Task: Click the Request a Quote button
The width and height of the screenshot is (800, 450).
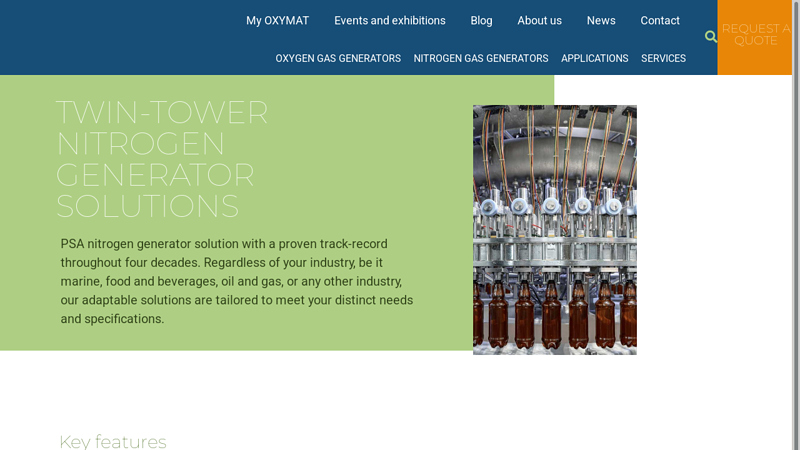Action: tap(755, 37)
